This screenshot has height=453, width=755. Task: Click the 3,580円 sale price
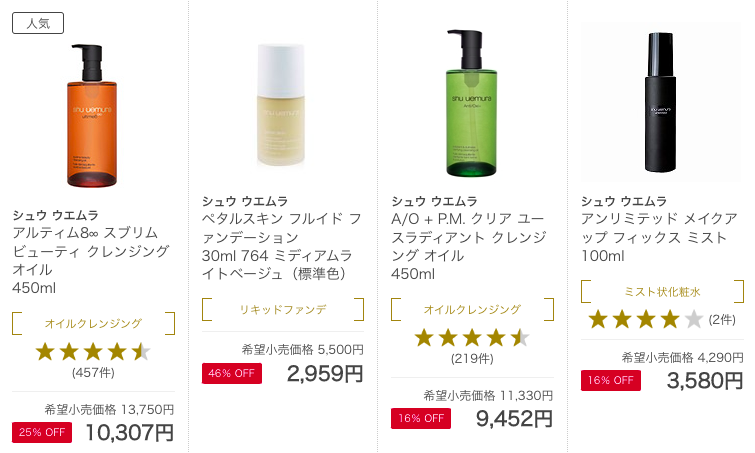(x=704, y=381)
